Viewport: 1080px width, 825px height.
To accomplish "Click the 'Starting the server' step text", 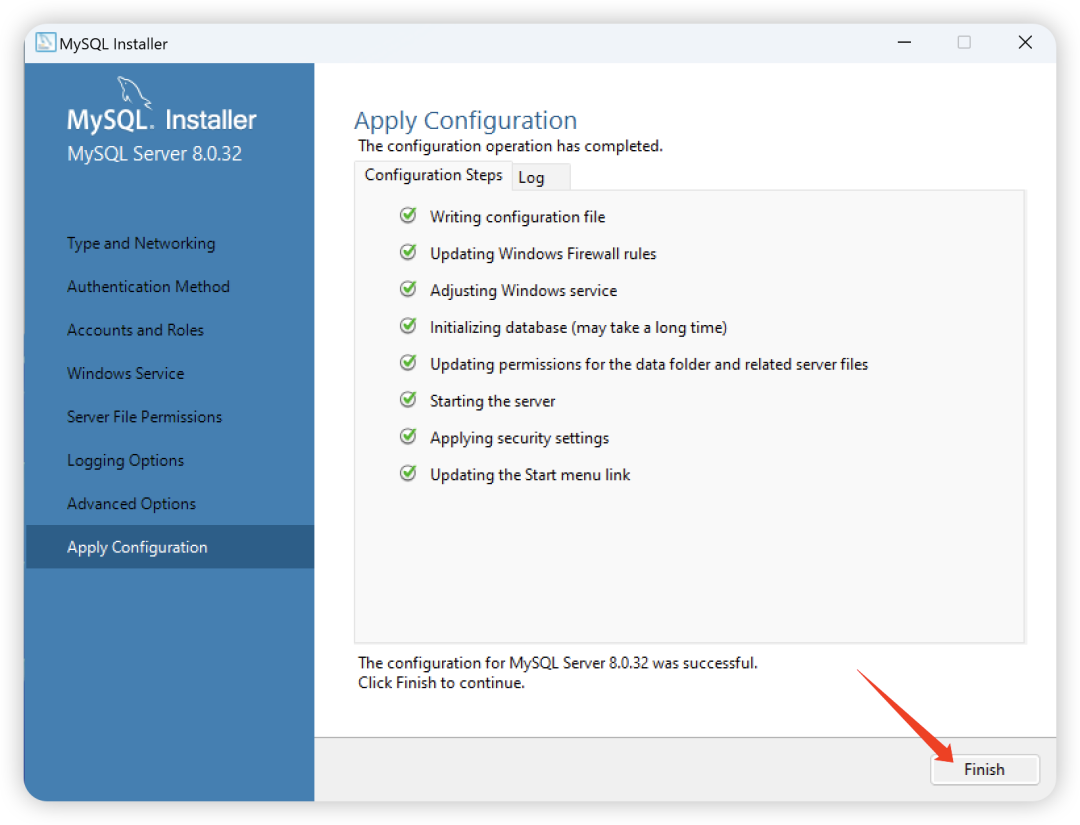I will pyautogui.click(x=492, y=401).
